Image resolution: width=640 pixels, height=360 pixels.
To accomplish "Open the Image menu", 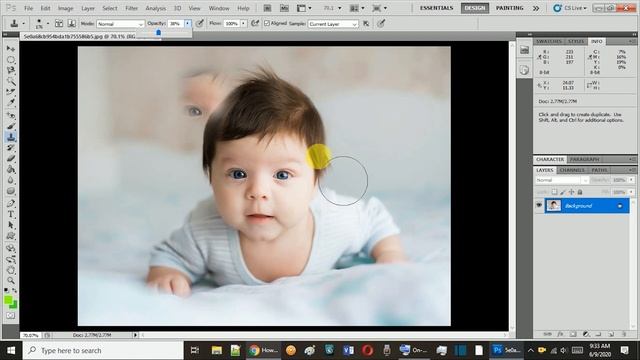I will click(x=65, y=8).
